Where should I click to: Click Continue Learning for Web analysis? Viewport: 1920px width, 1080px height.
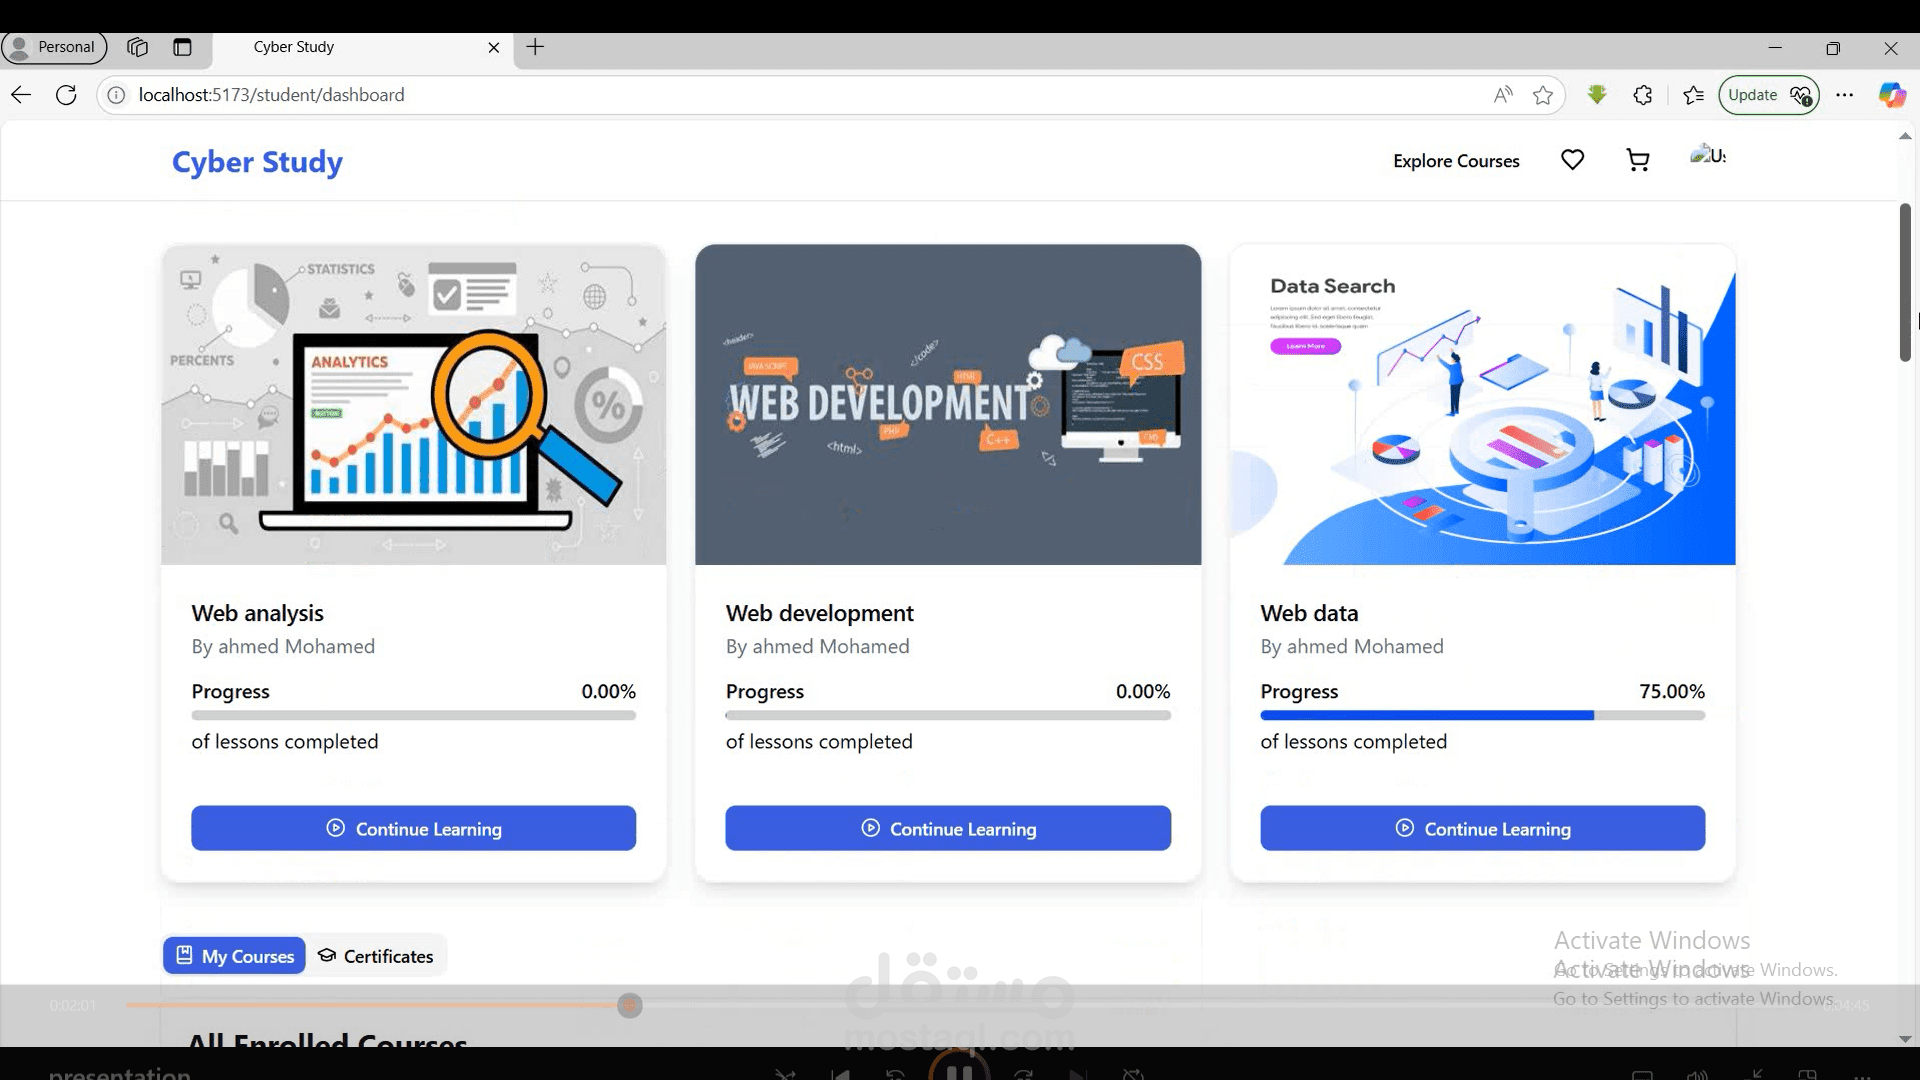click(x=413, y=828)
